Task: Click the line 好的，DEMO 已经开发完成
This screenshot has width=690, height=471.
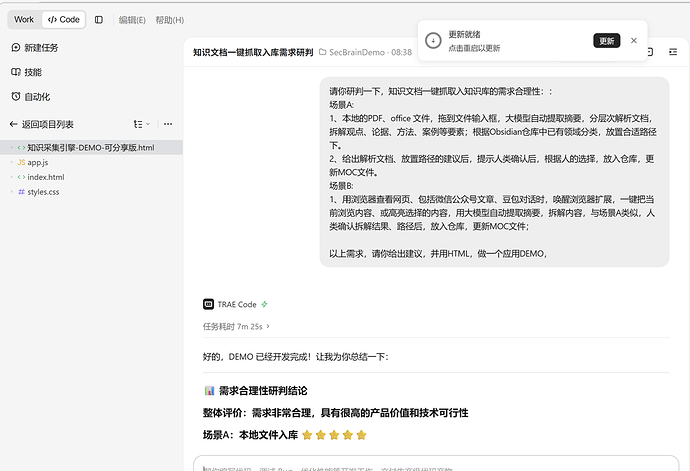Action: click(296, 357)
